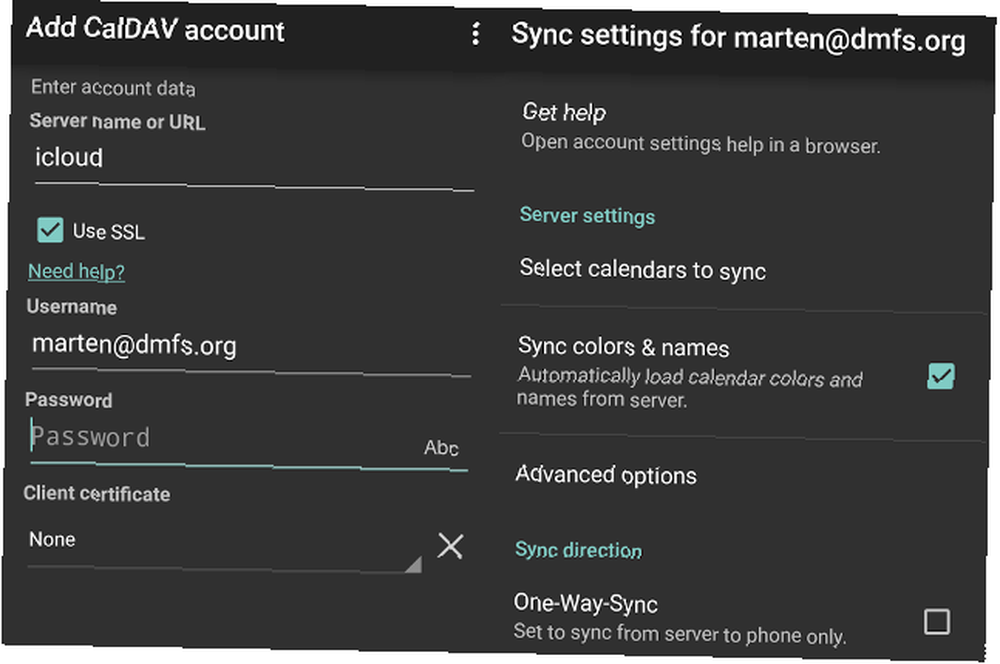The width and height of the screenshot is (1000, 664).
Task: Click the Username label
Action: click(71, 307)
